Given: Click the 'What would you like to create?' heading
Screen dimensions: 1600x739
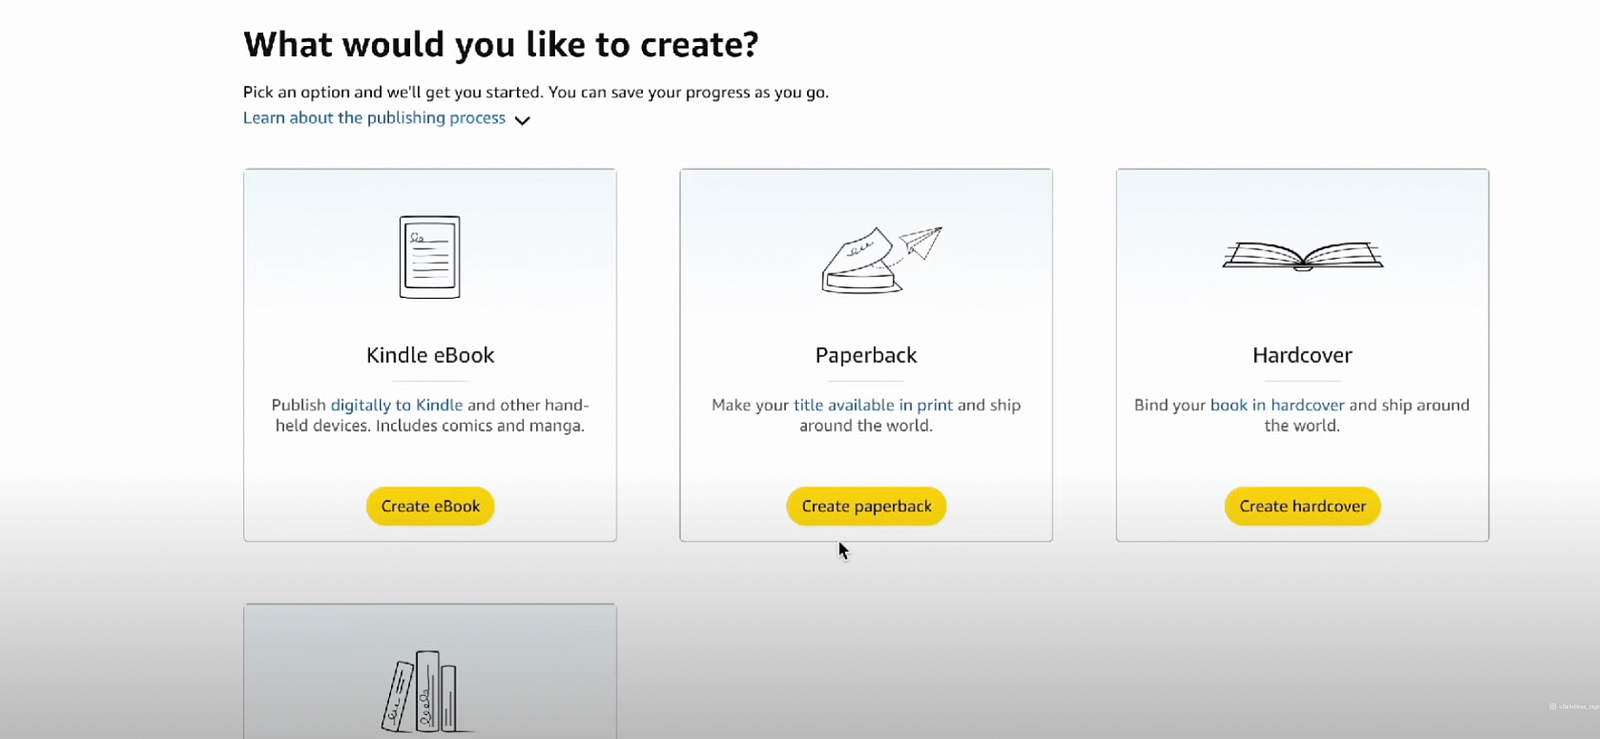Looking at the screenshot, I should pos(501,45).
